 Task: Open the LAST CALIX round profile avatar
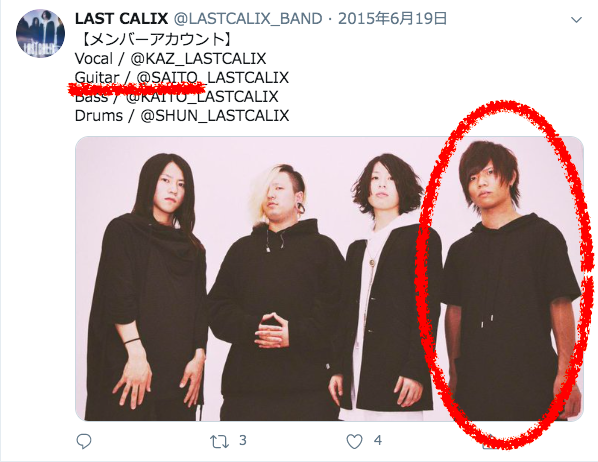pos(40,34)
